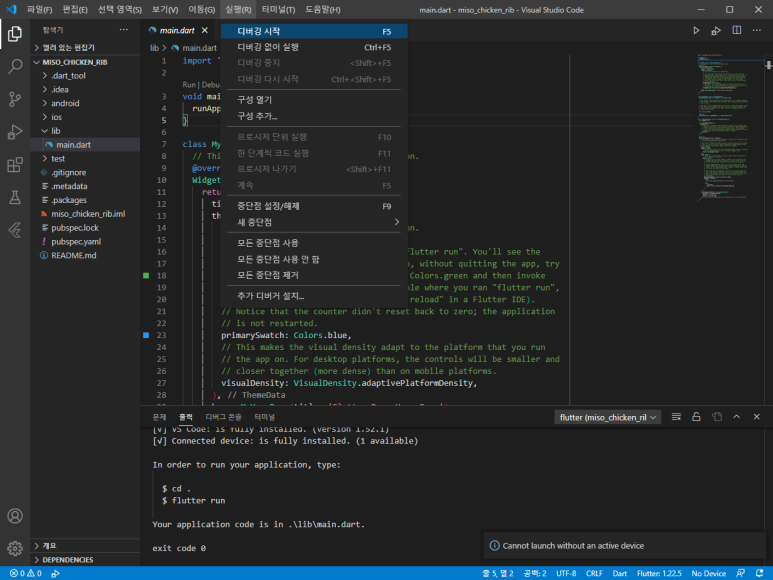Screen dimensions: 773x580
Task: Maximize the bottom panel size
Action: [x=737, y=417]
